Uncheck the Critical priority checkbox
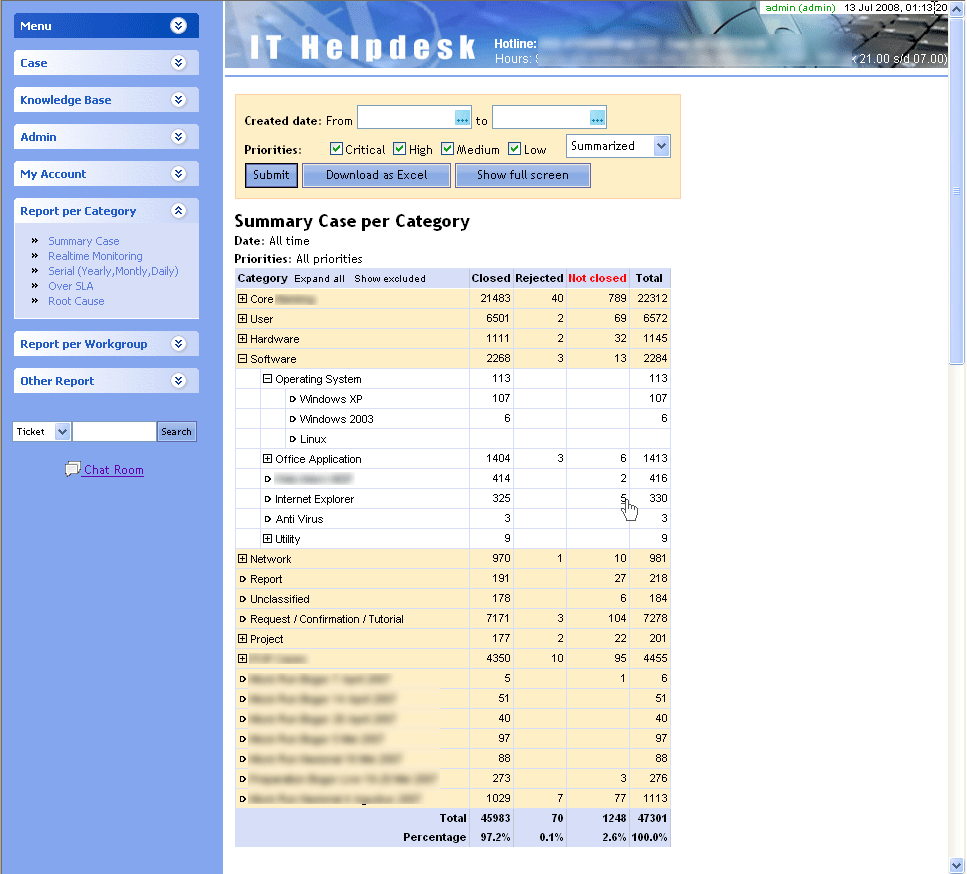The height and width of the screenshot is (874, 967). coord(337,149)
